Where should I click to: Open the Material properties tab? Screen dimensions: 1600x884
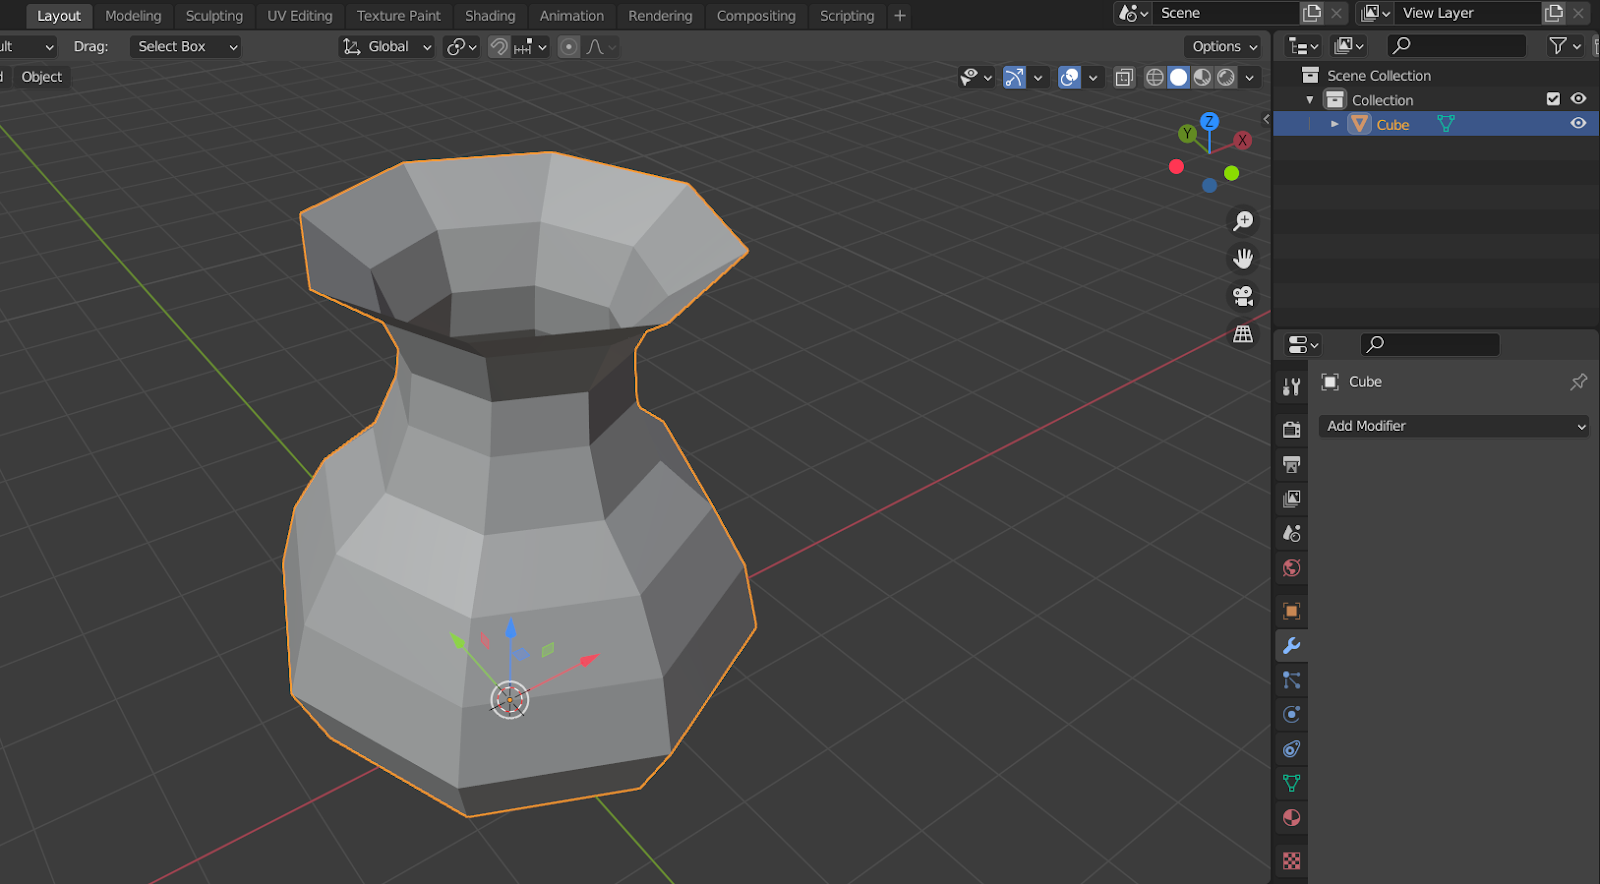tap(1291, 818)
